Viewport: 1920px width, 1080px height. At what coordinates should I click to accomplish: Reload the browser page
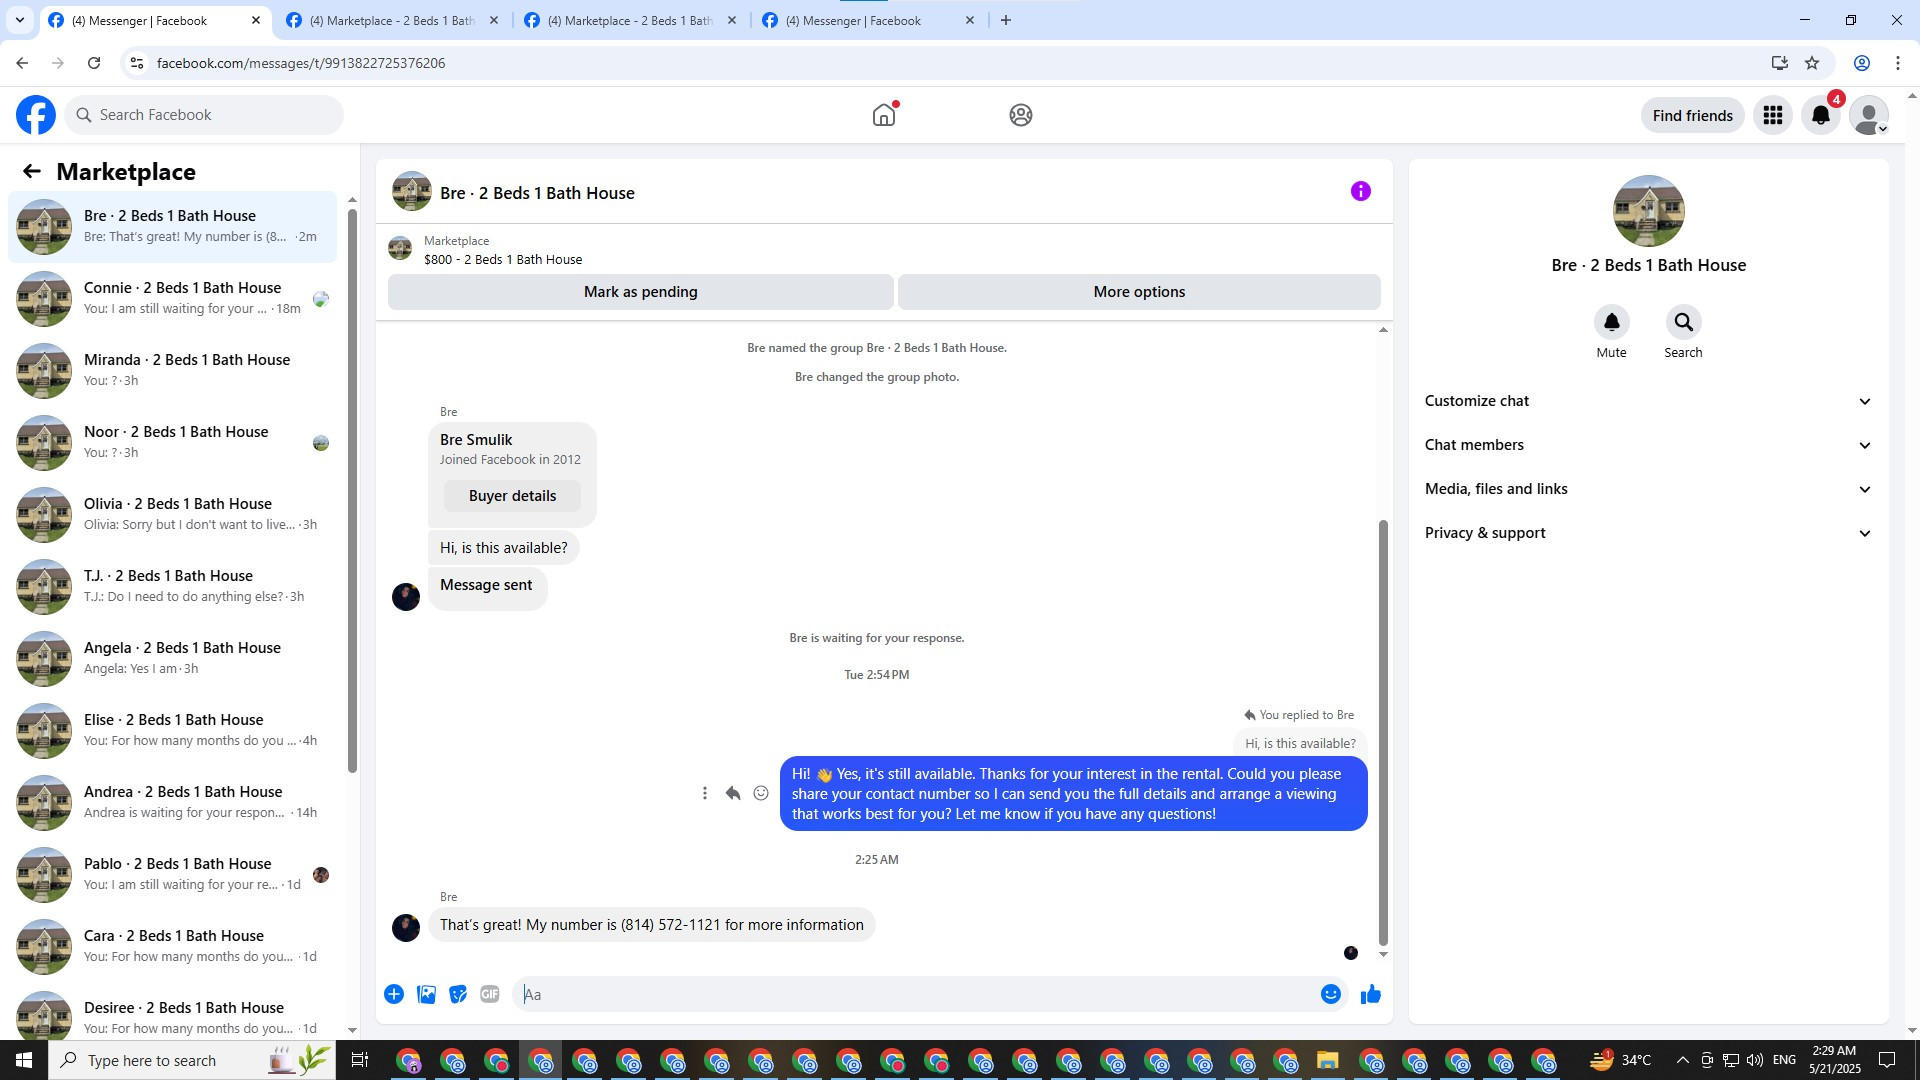coord(94,63)
